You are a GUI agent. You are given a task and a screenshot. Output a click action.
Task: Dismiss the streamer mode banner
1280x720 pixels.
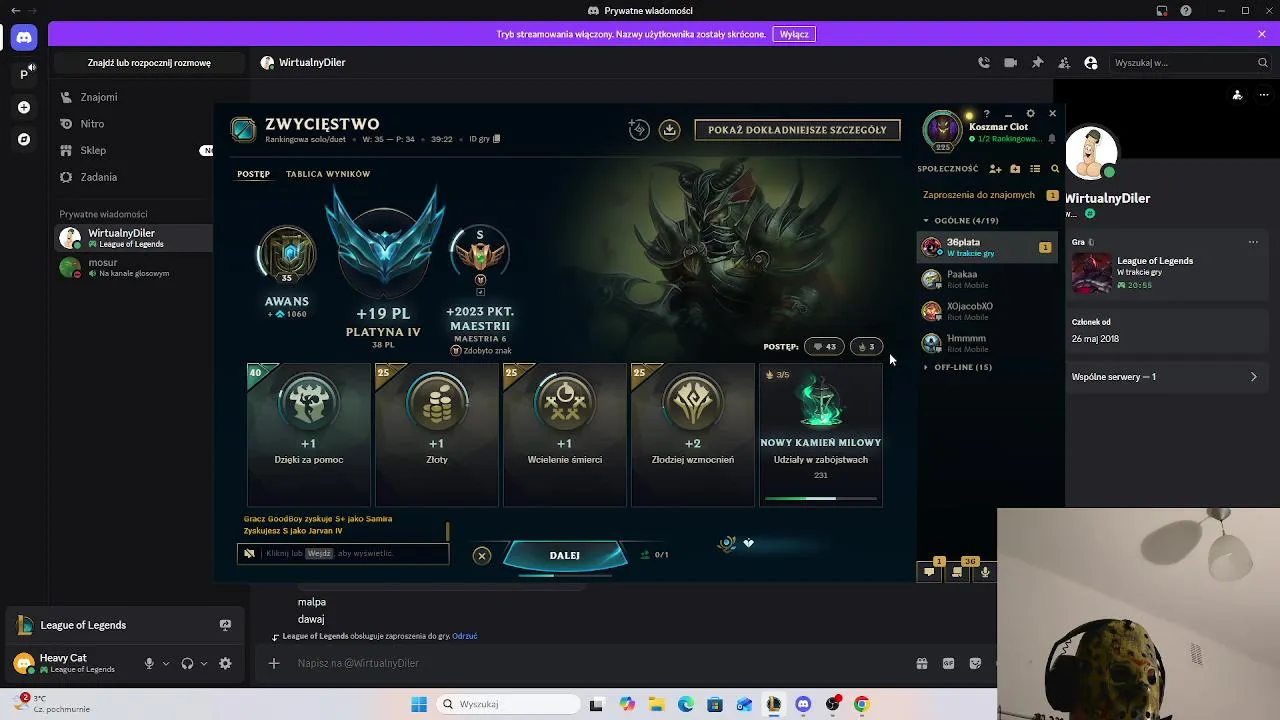click(x=1262, y=34)
